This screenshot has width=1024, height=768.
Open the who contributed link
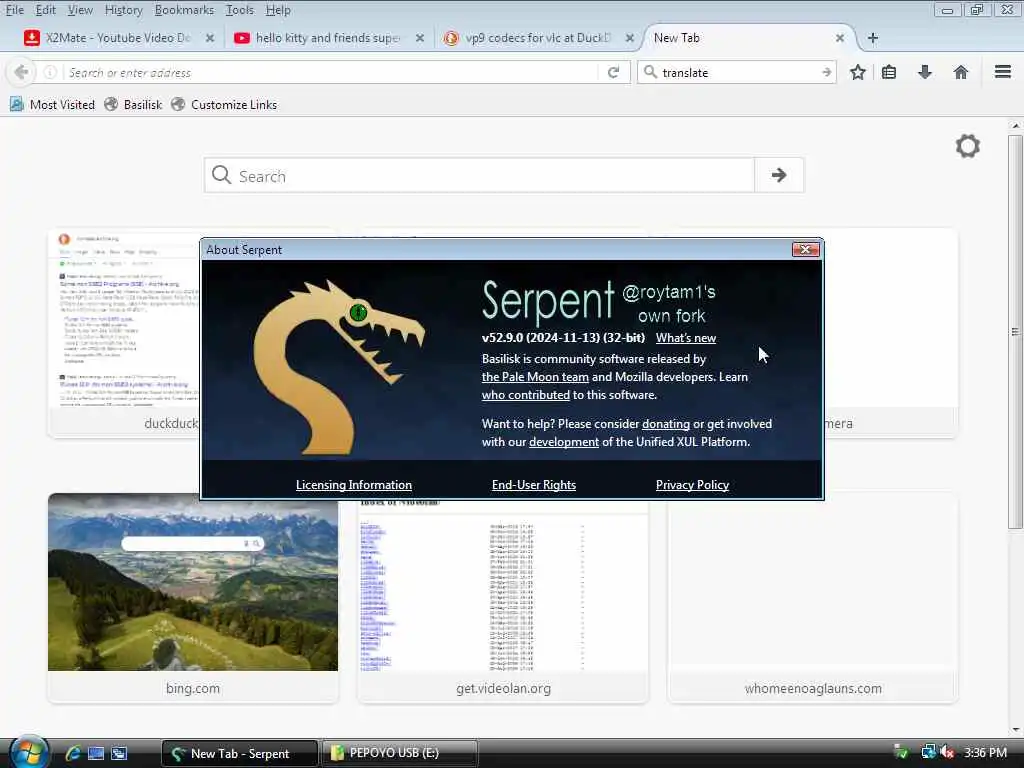click(x=526, y=394)
